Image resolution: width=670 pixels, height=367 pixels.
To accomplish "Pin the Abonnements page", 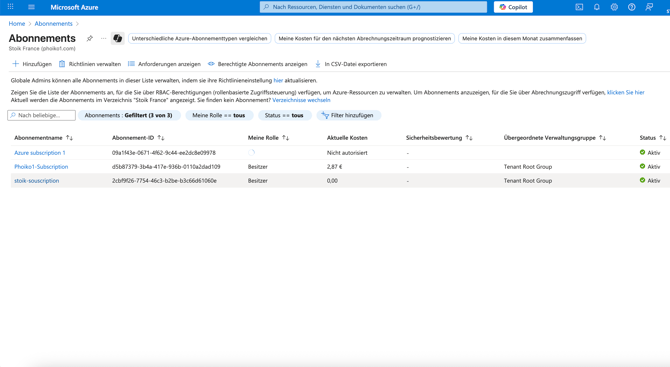I will point(90,38).
